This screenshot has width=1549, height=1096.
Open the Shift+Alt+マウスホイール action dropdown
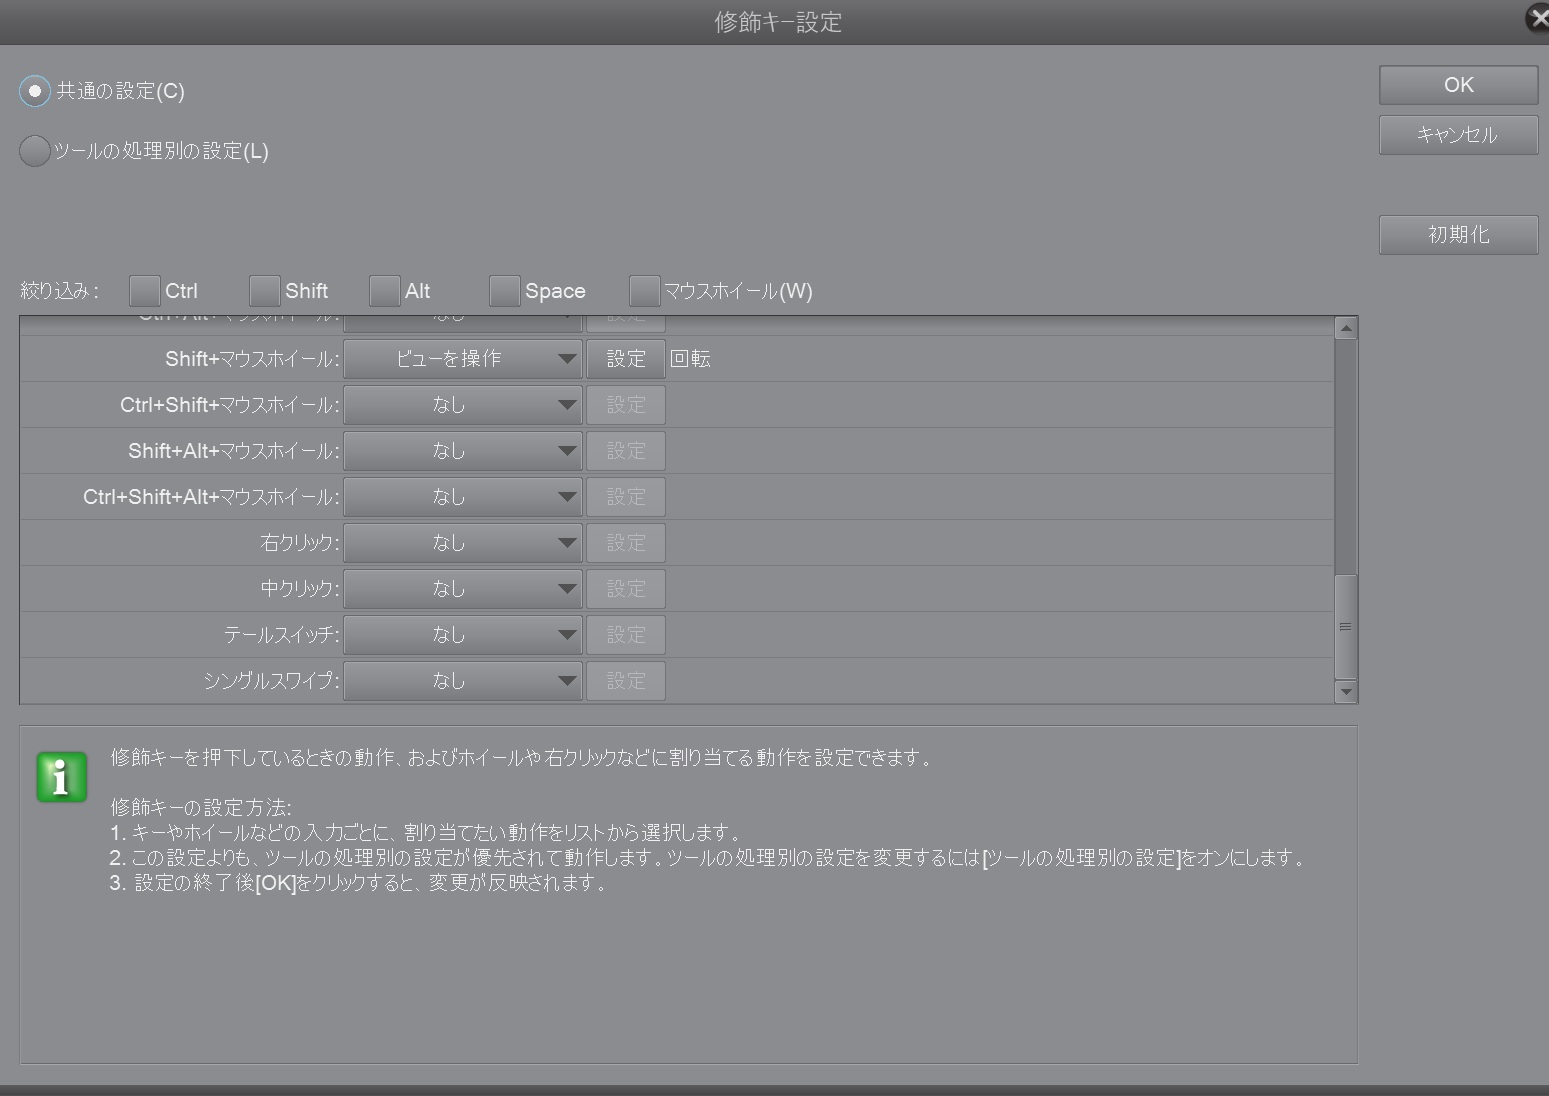click(x=463, y=451)
